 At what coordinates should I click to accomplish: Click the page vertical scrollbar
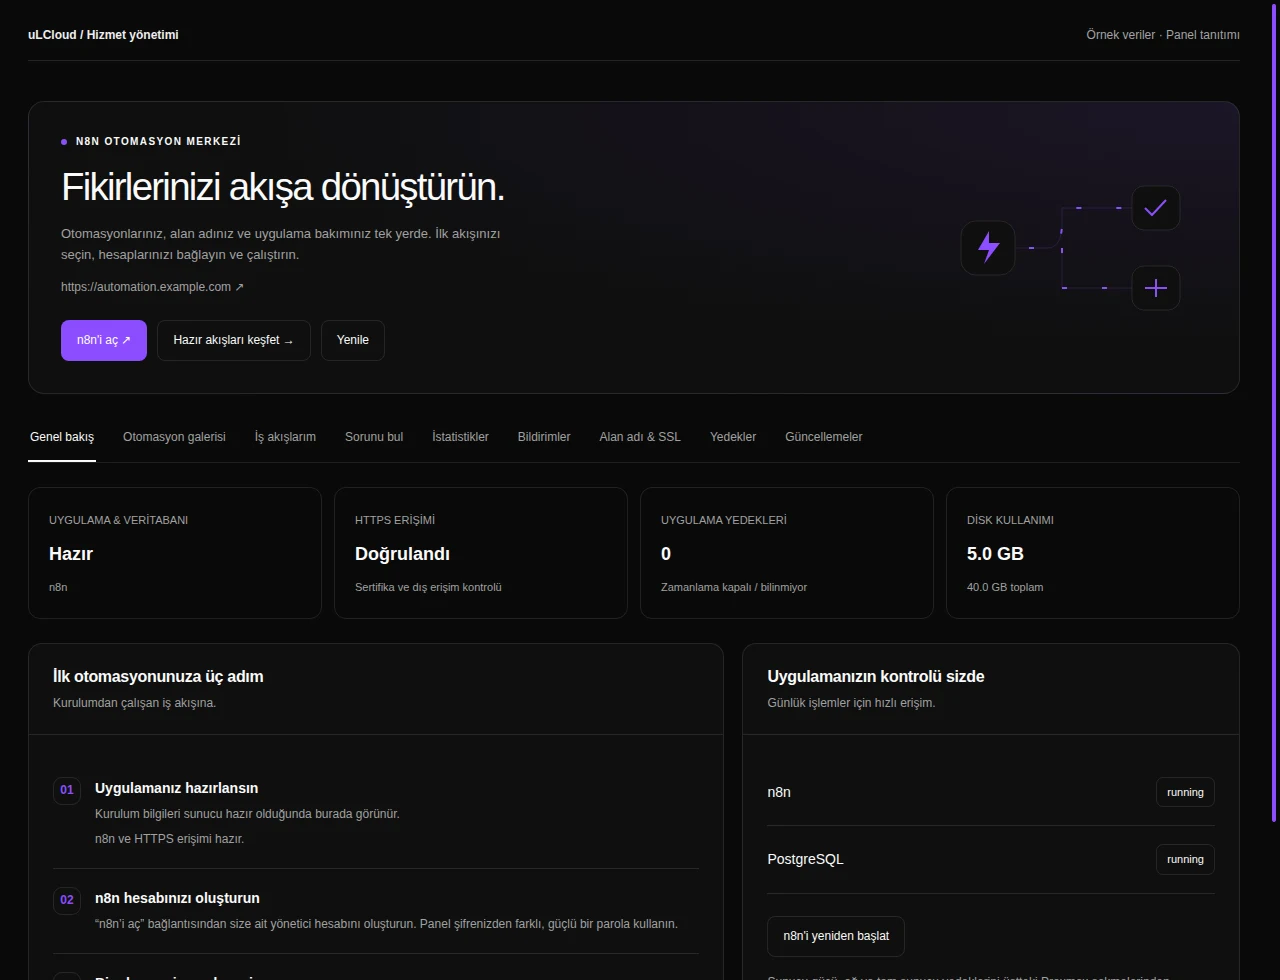click(1273, 411)
